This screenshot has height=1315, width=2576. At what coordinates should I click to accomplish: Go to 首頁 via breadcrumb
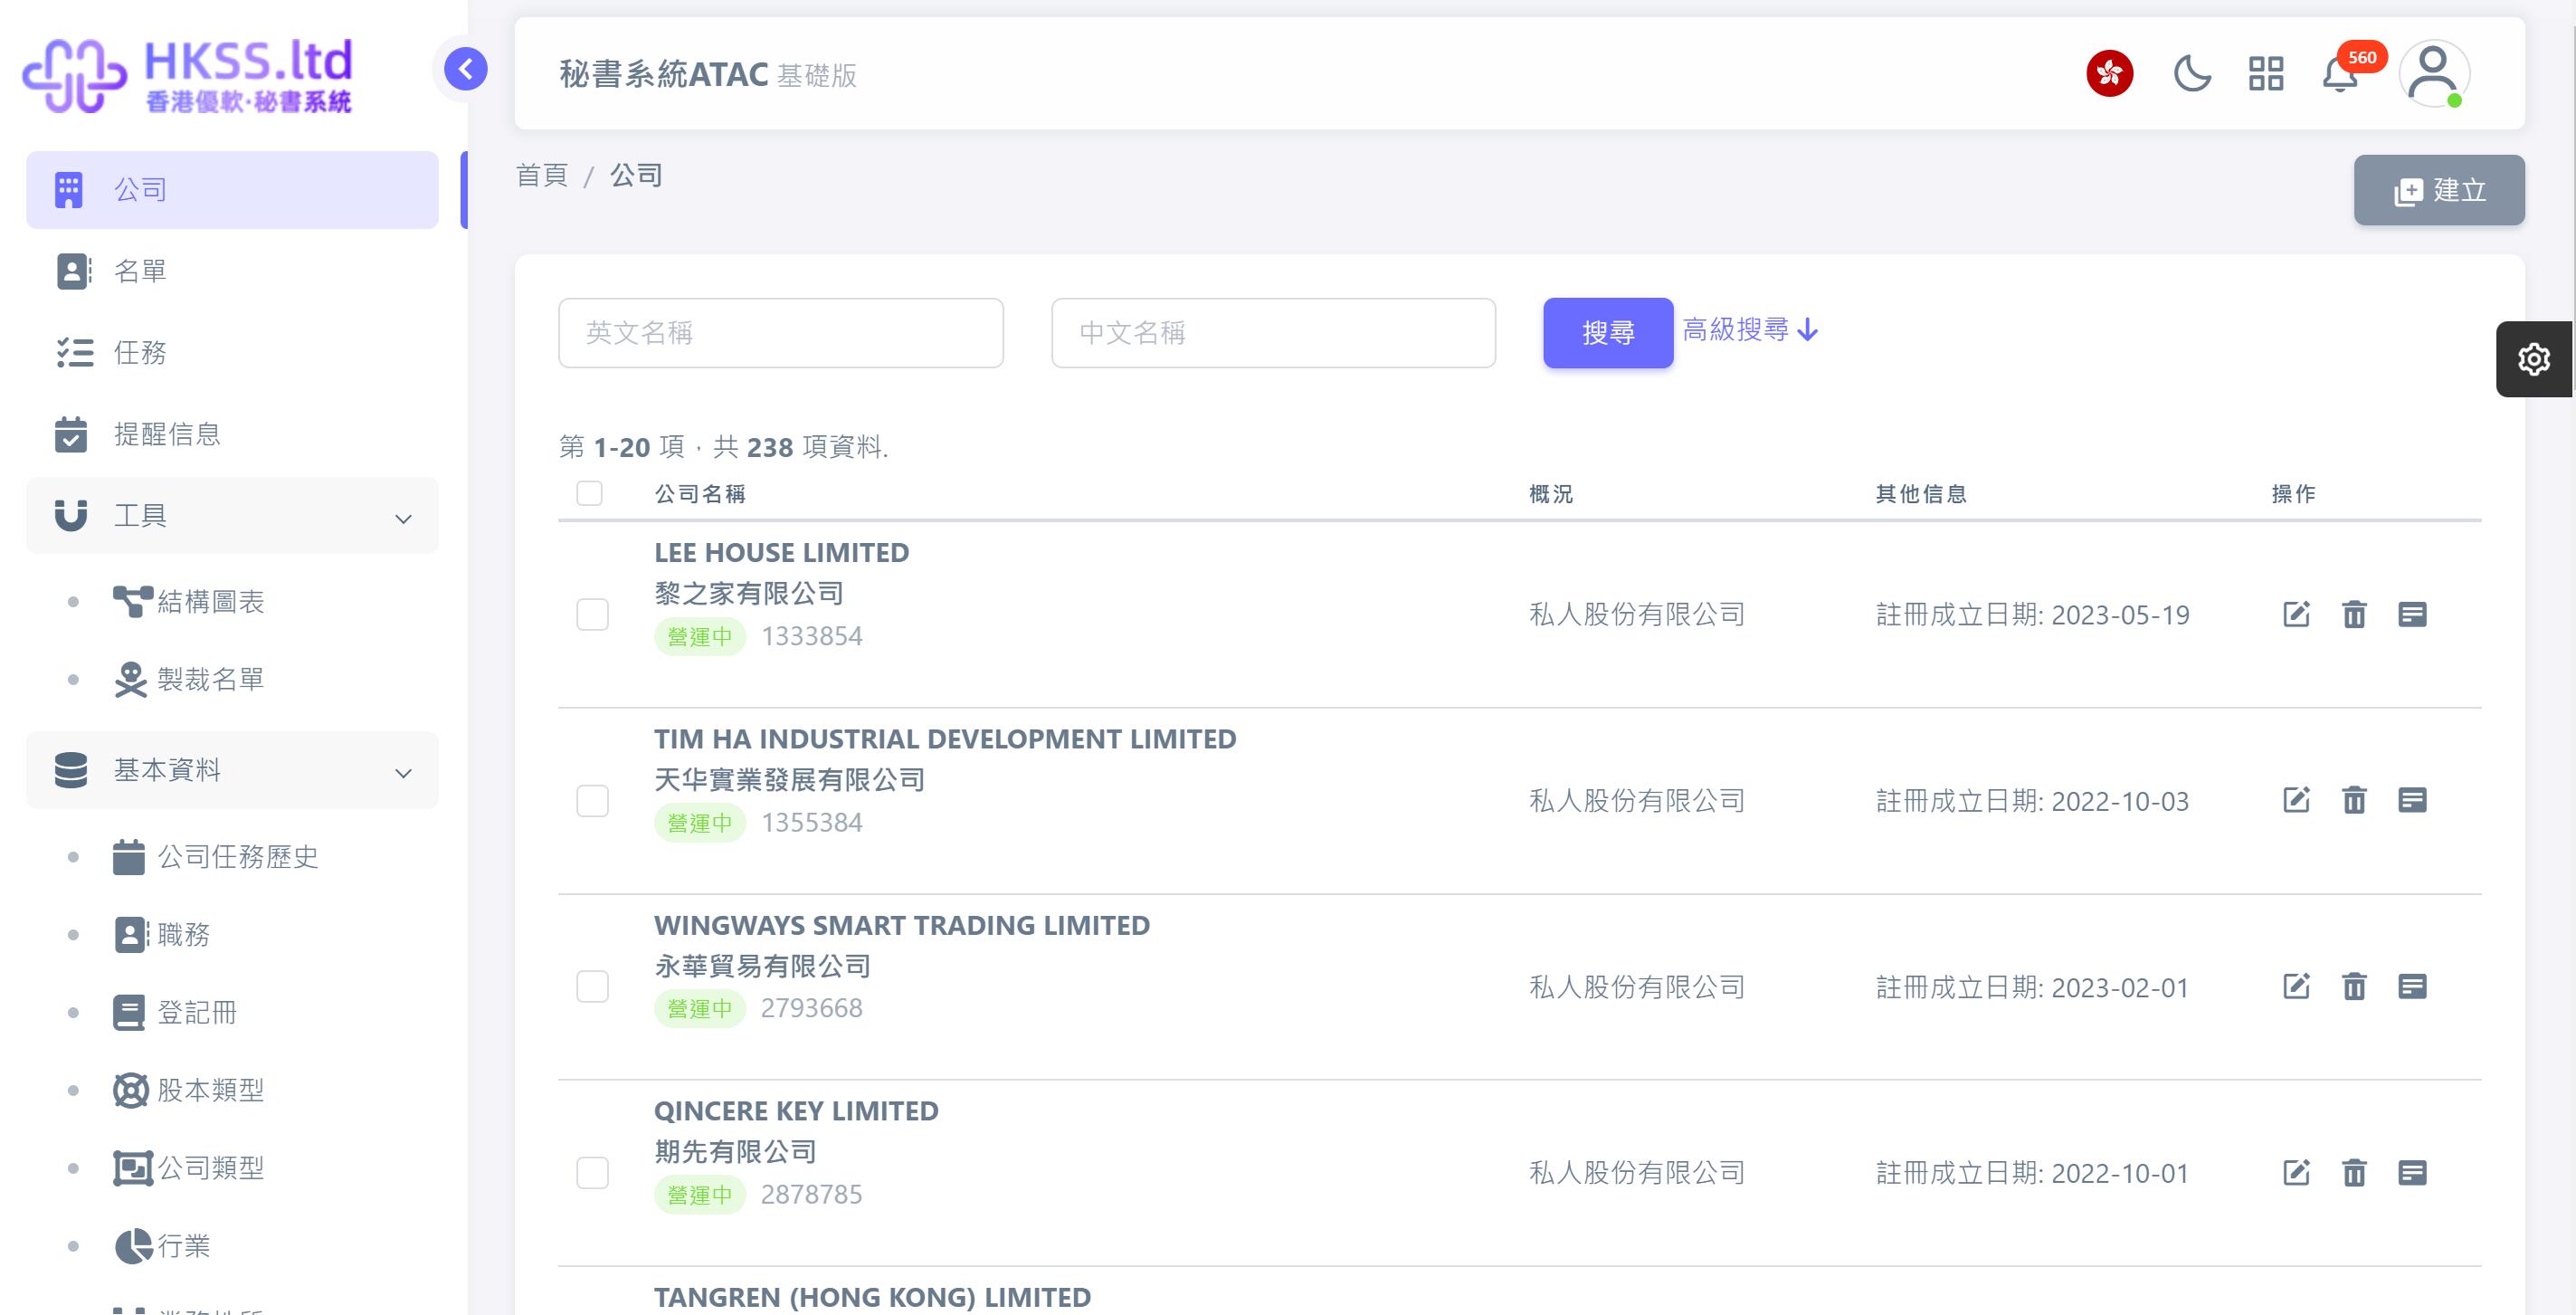point(542,176)
